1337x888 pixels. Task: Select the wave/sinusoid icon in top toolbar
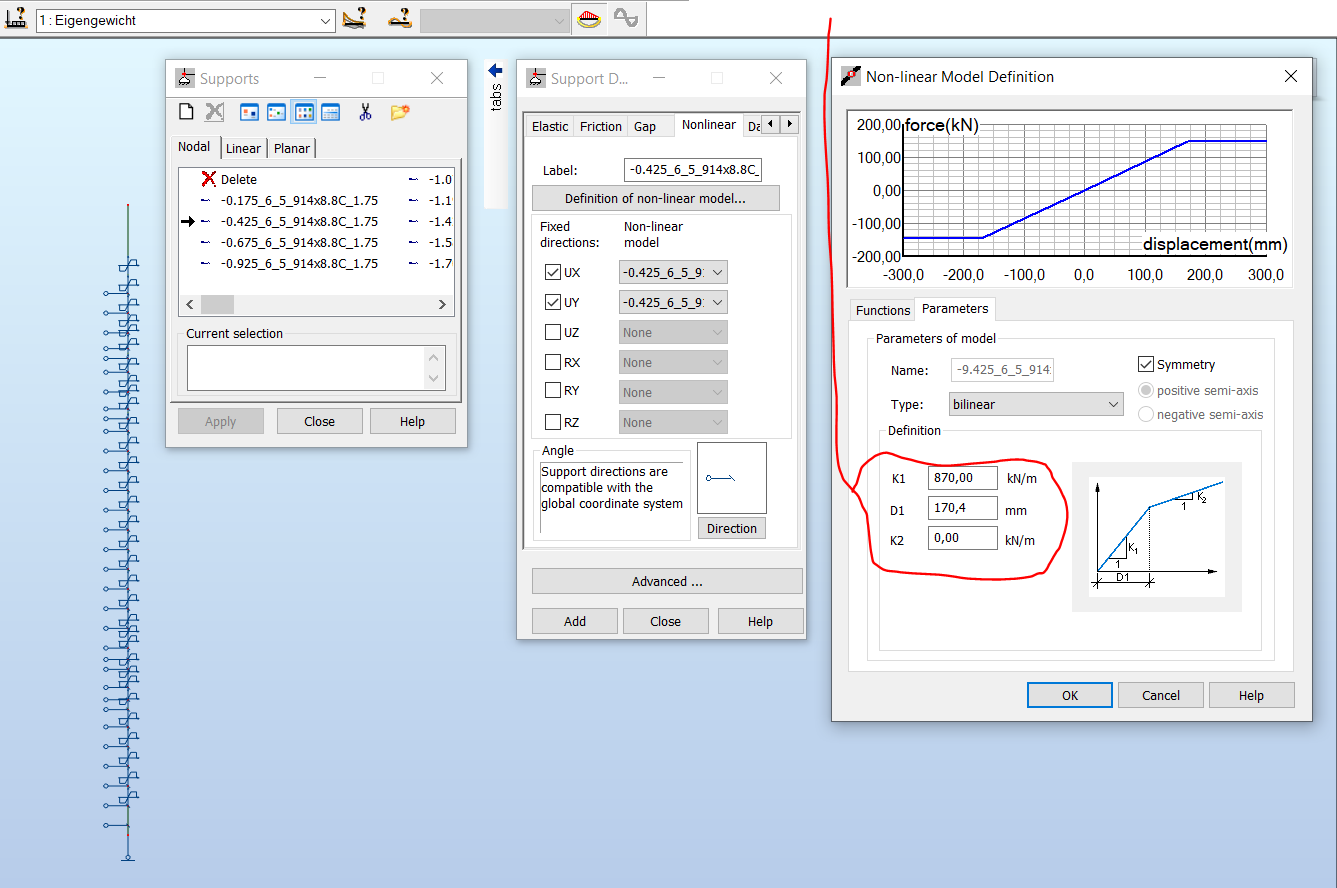point(626,18)
